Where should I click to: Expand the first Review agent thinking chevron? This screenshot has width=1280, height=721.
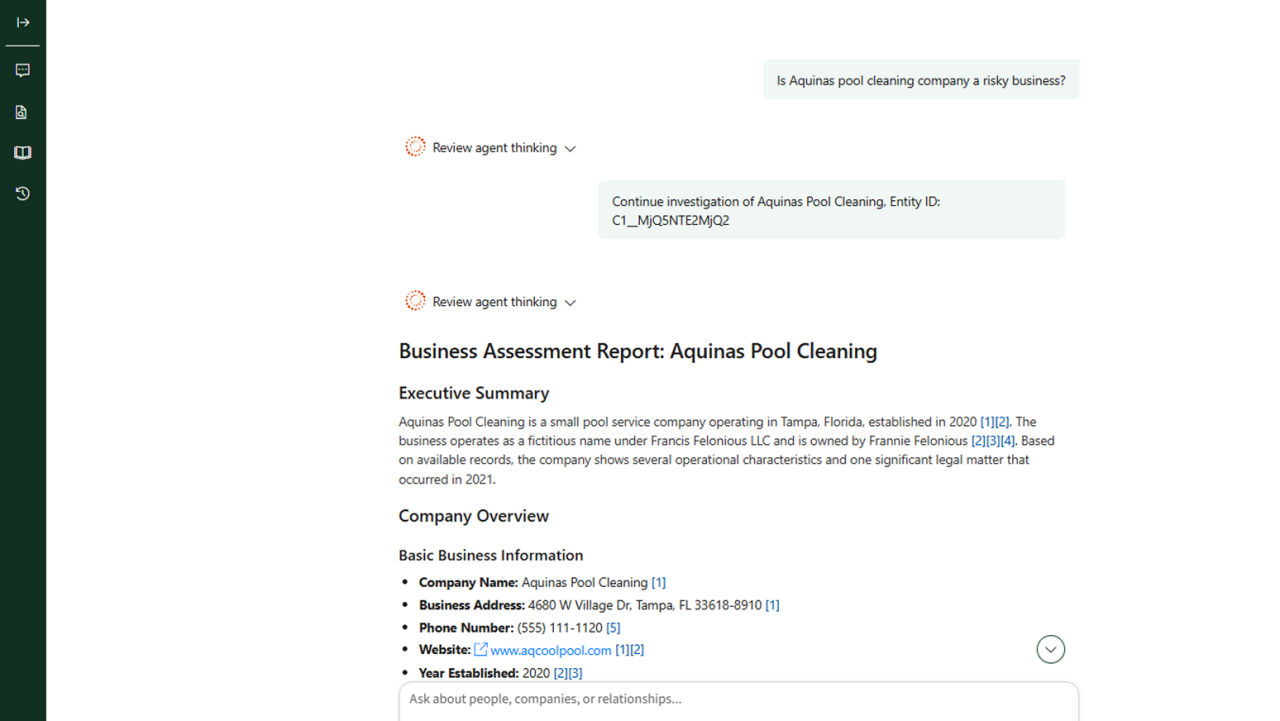(x=570, y=149)
